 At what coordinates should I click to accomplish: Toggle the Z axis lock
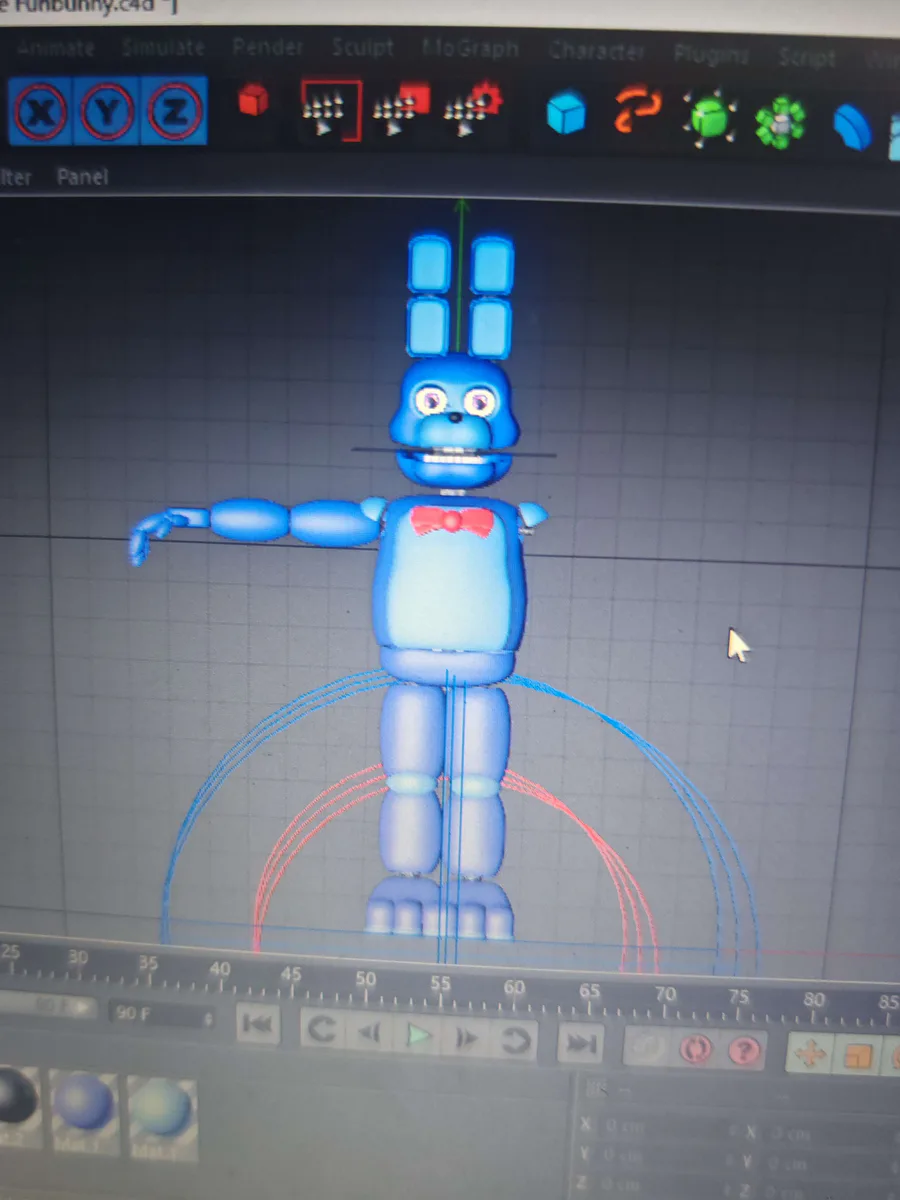click(x=175, y=110)
